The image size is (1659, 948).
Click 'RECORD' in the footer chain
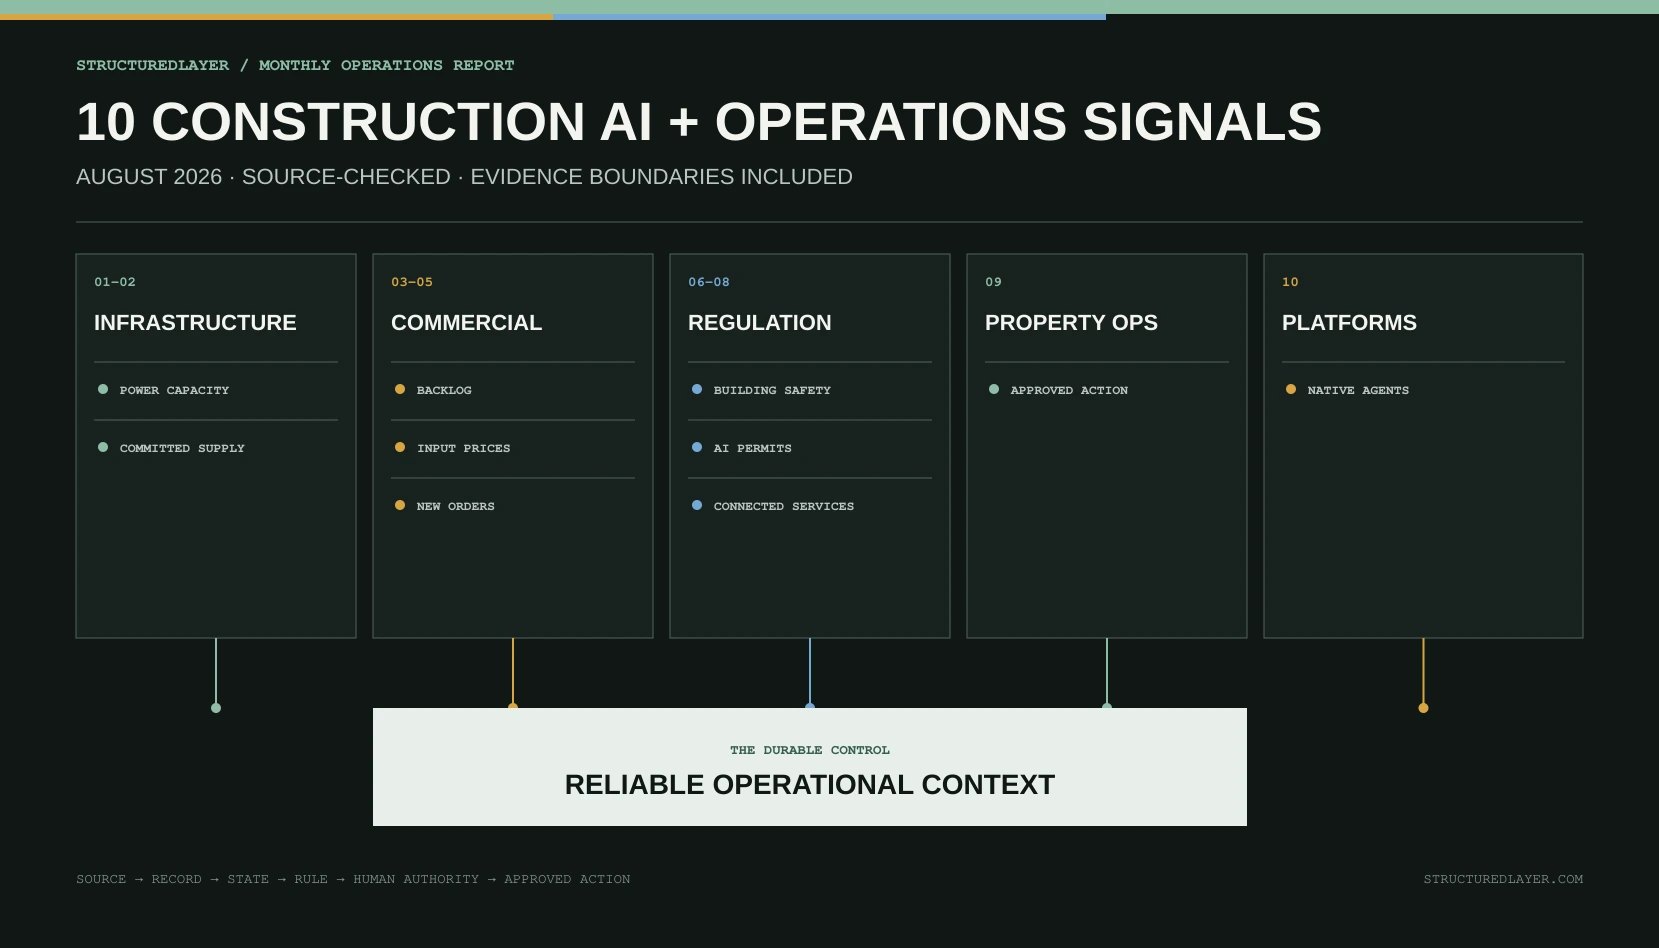[177, 880]
